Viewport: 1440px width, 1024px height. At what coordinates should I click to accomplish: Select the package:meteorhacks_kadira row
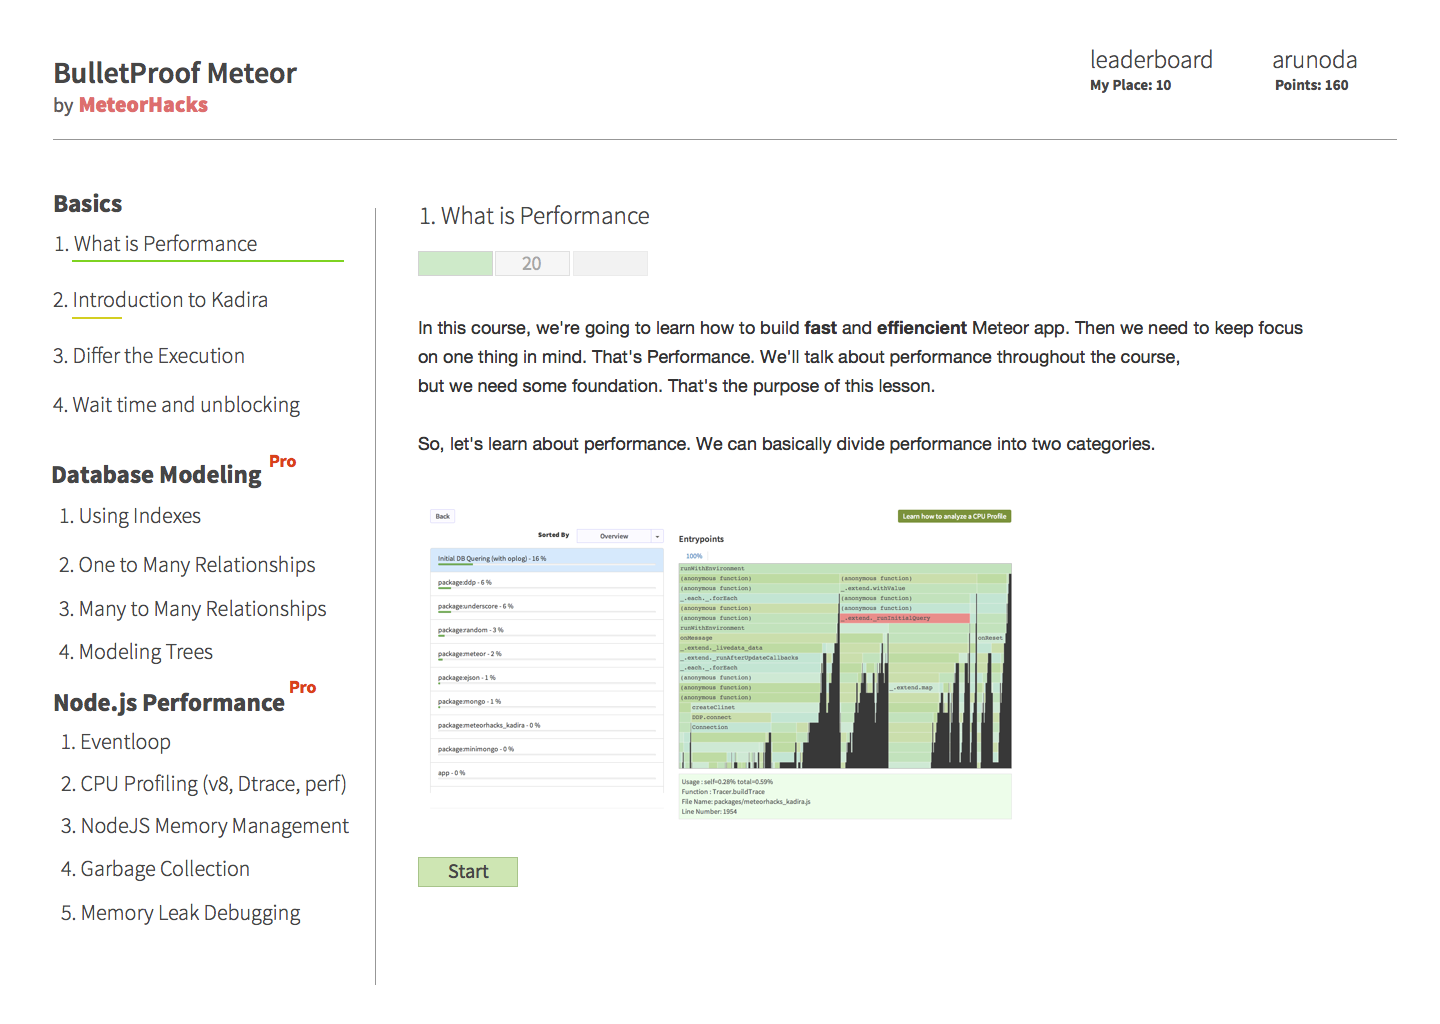point(547,726)
